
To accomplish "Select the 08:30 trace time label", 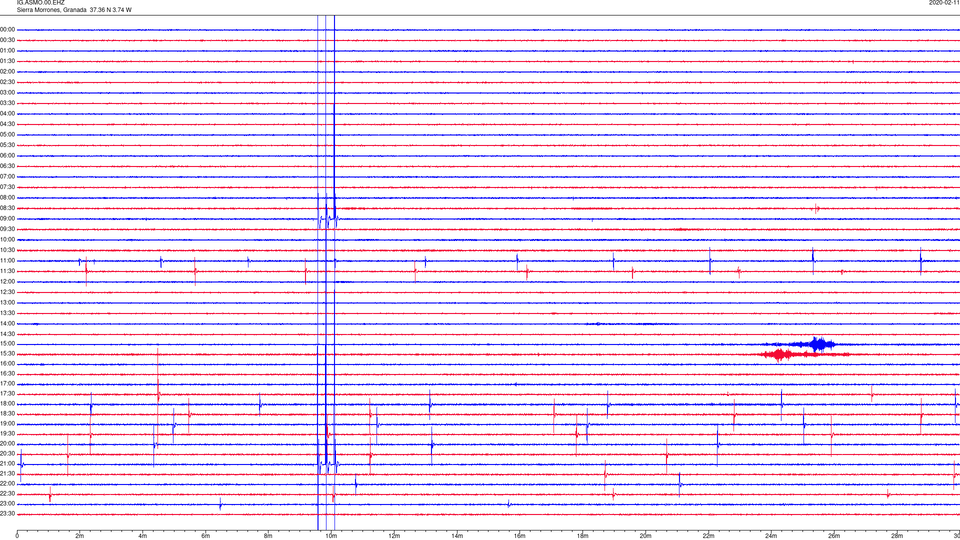I will [x=8, y=208].
